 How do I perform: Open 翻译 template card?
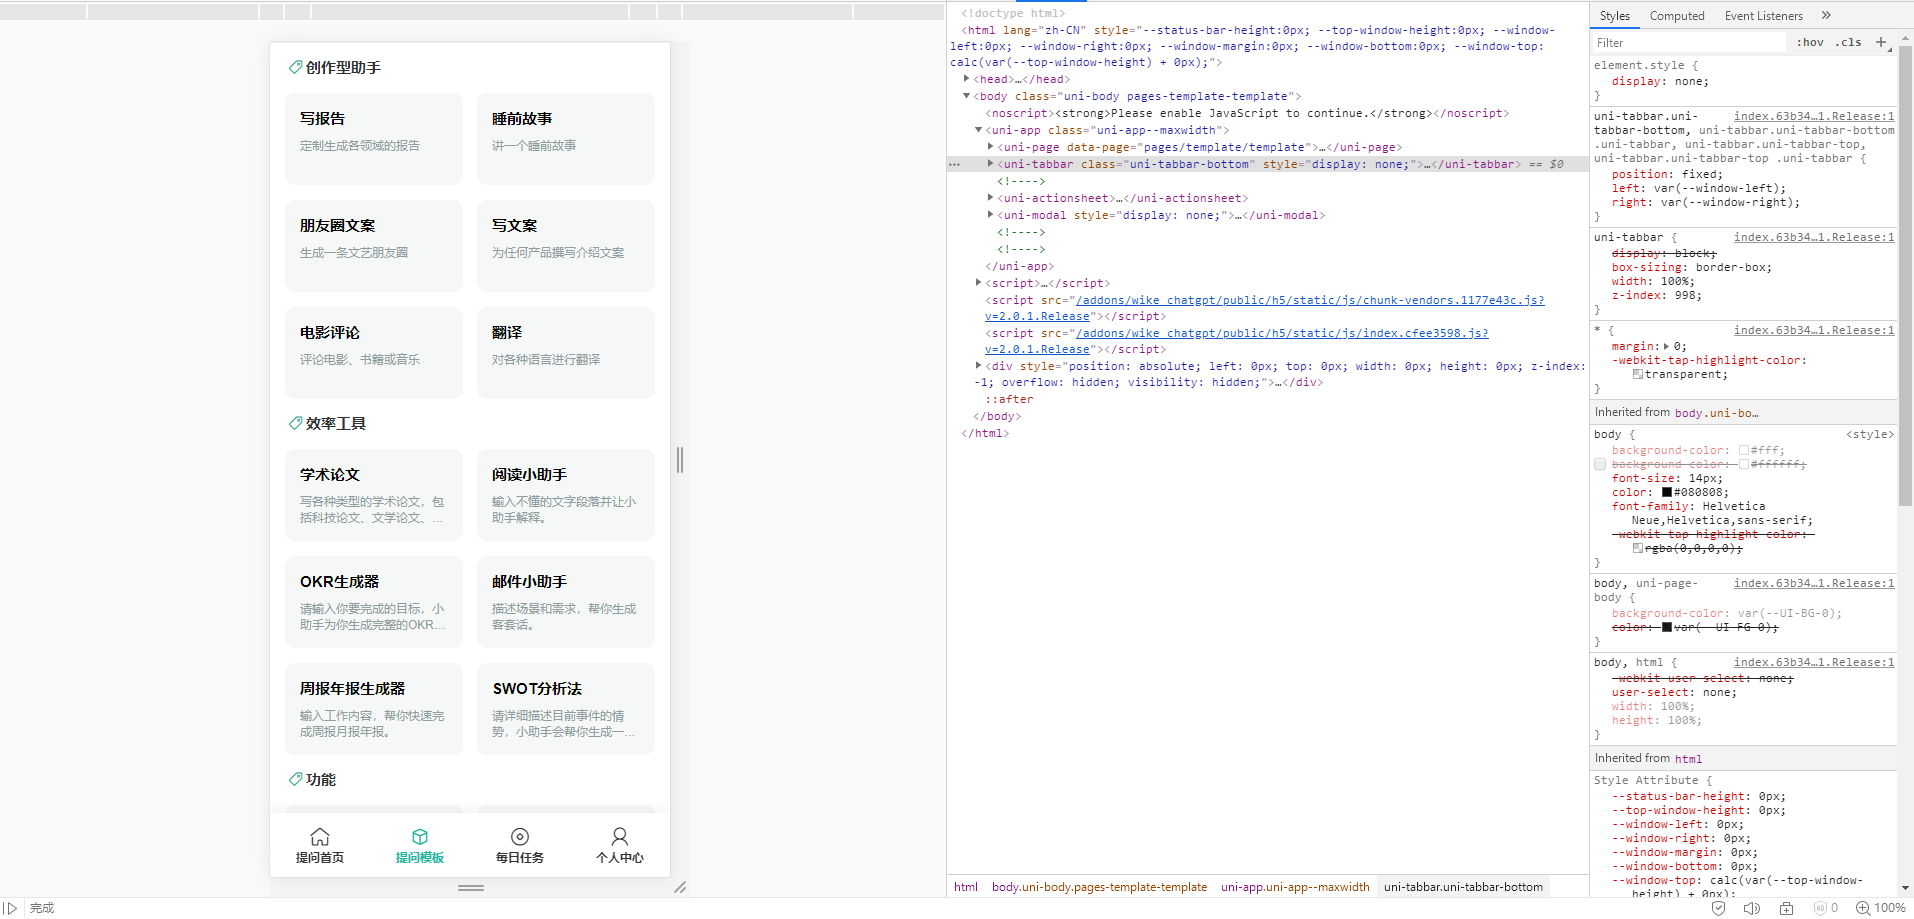click(566, 353)
